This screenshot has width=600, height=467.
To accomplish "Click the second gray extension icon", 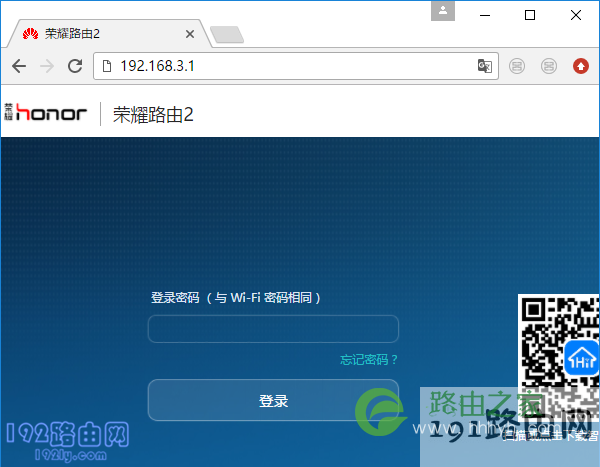I will tap(549, 66).
